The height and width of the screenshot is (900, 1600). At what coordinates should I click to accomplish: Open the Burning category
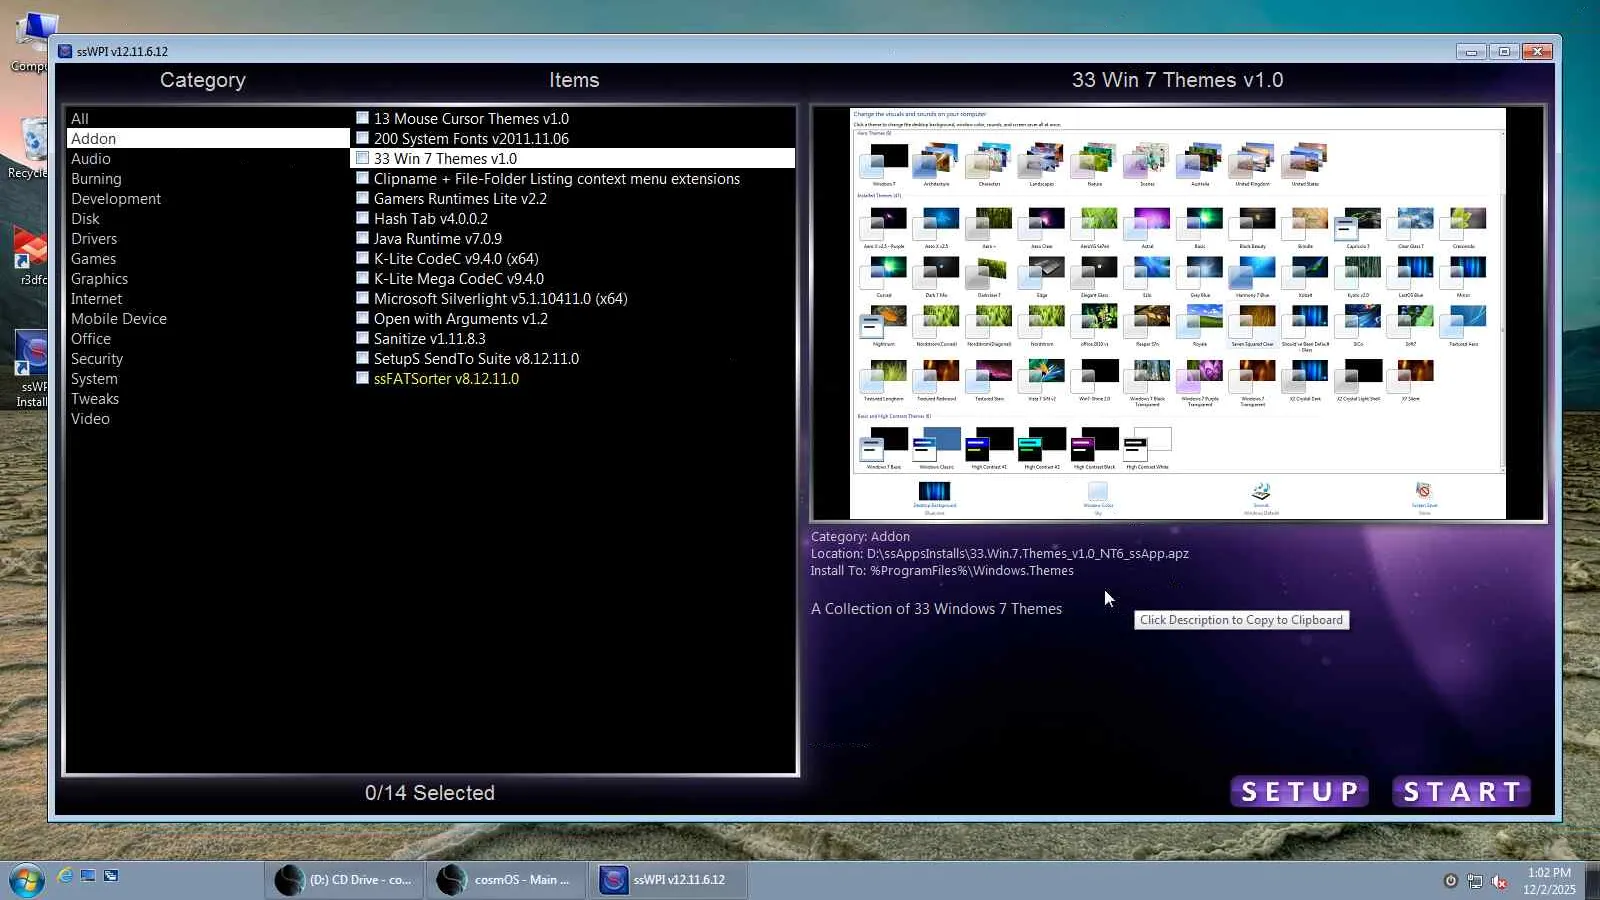click(x=208, y=179)
